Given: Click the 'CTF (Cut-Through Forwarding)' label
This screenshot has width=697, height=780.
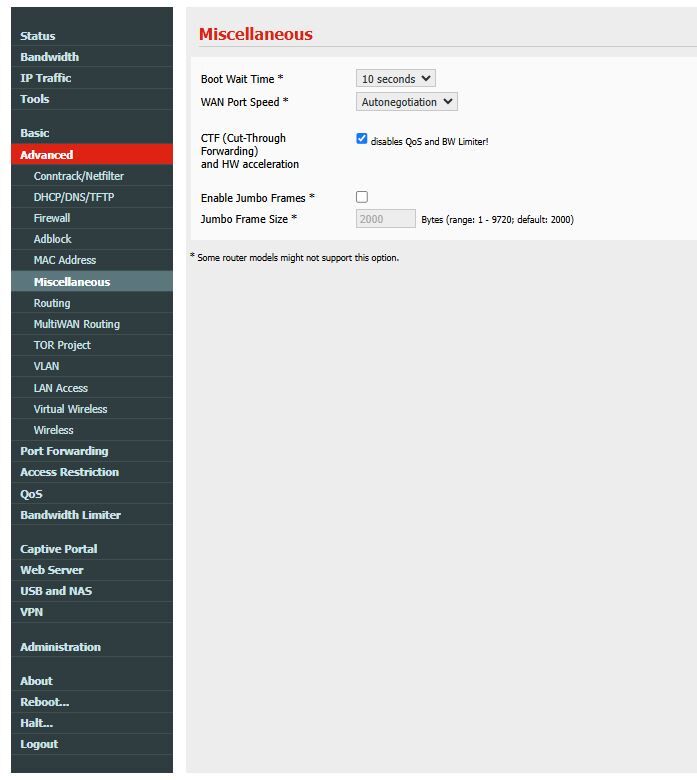Looking at the screenshot, I should click(x=243, y=144).
